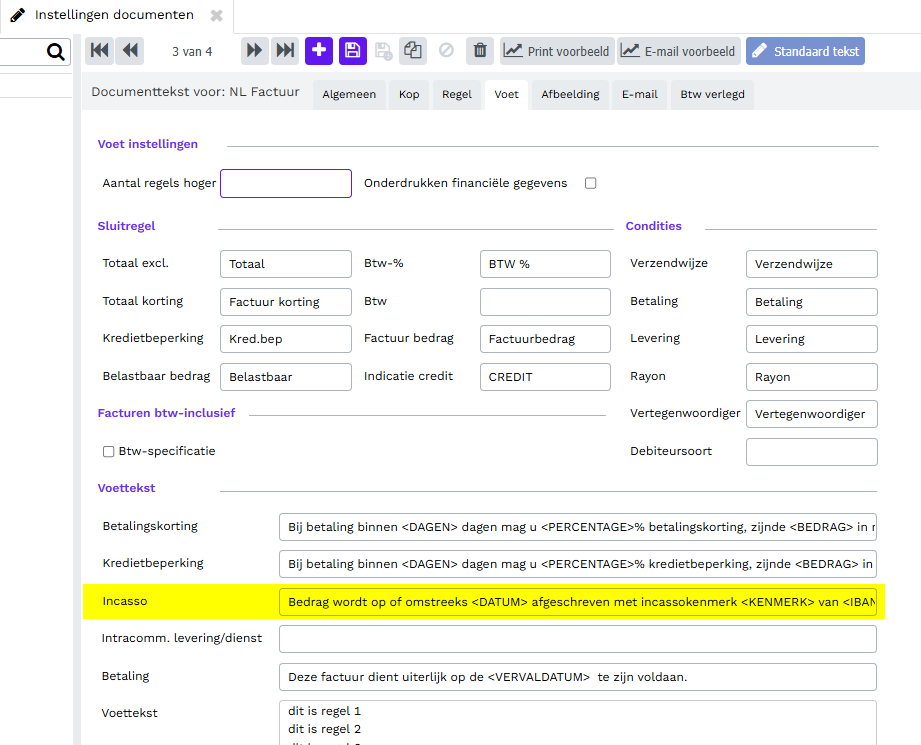Add a new record with plus icon
Image resolution: width=921 pixels, height=745 pixels.
click(x=319, y=51)
